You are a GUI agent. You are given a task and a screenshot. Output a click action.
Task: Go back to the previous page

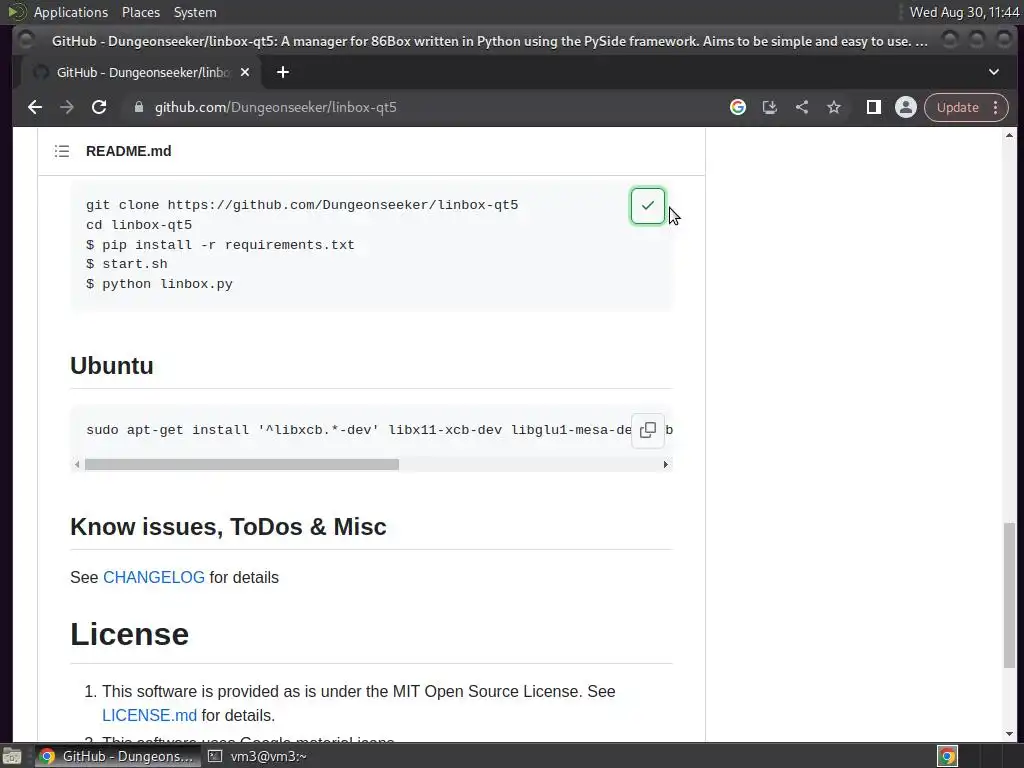[35, 107]
